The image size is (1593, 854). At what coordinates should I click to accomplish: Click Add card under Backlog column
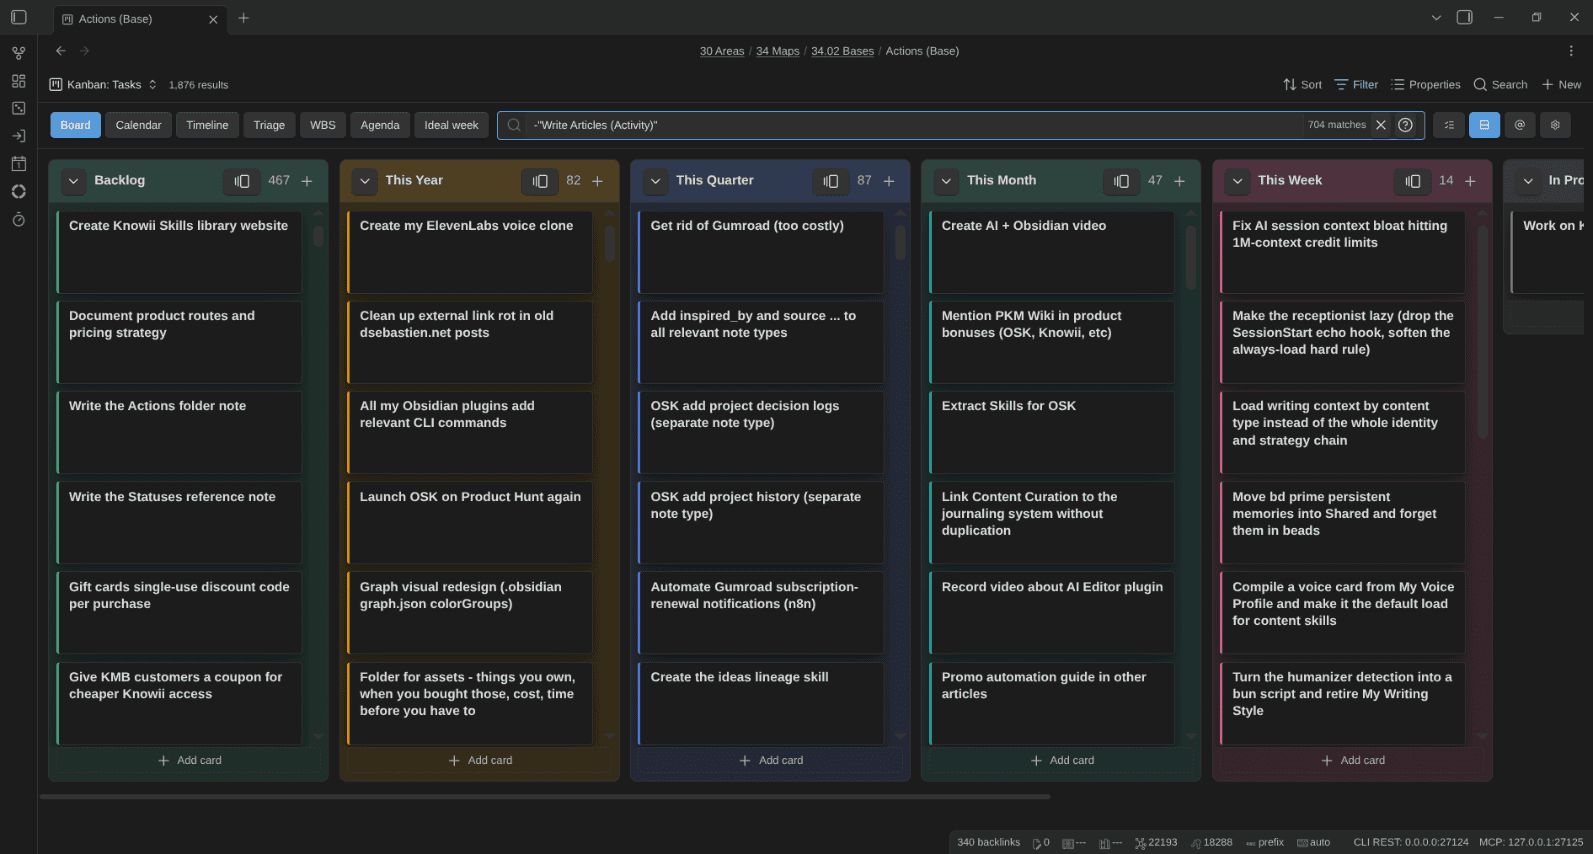(189, 761)
